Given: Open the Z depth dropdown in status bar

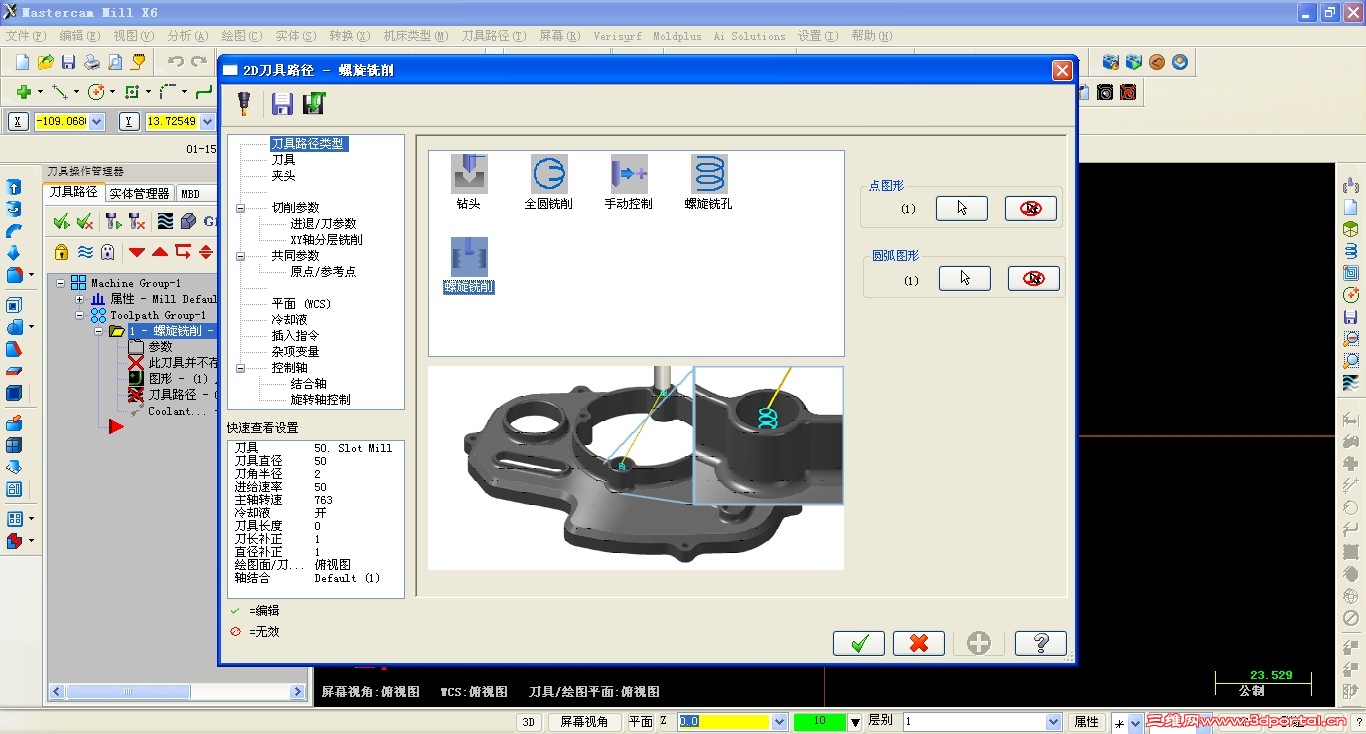Looking at the screenshot, I should point(780,722).
